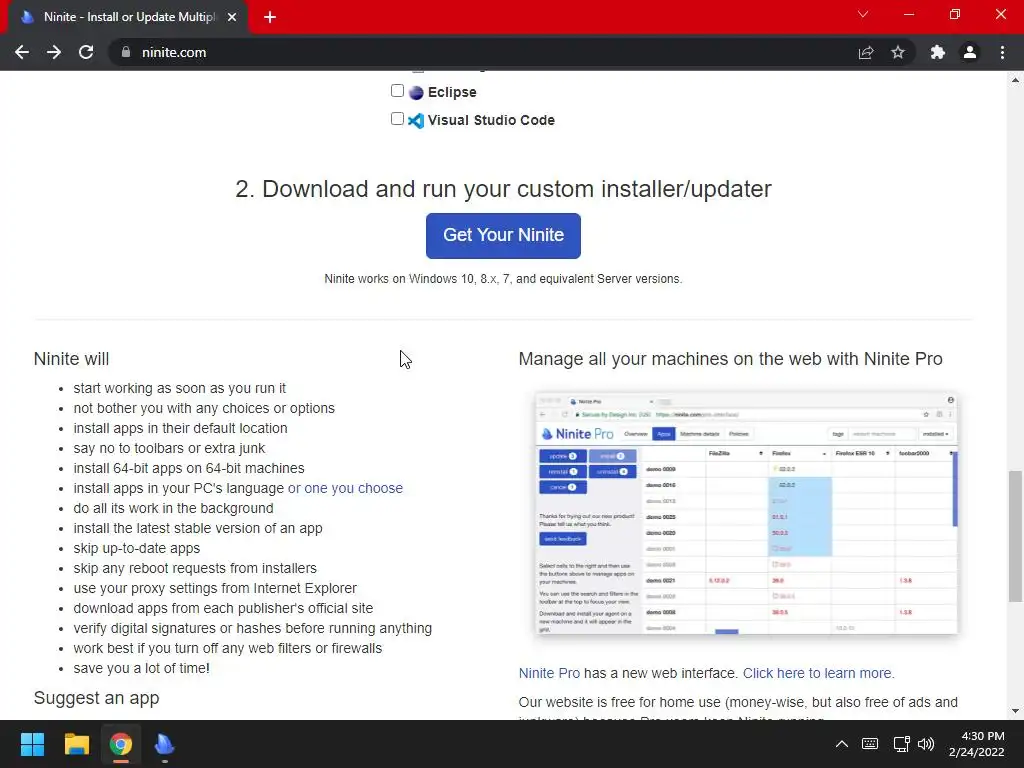Open the network tray icon
Screen dimensions: 1024x768
pos(901,744)
